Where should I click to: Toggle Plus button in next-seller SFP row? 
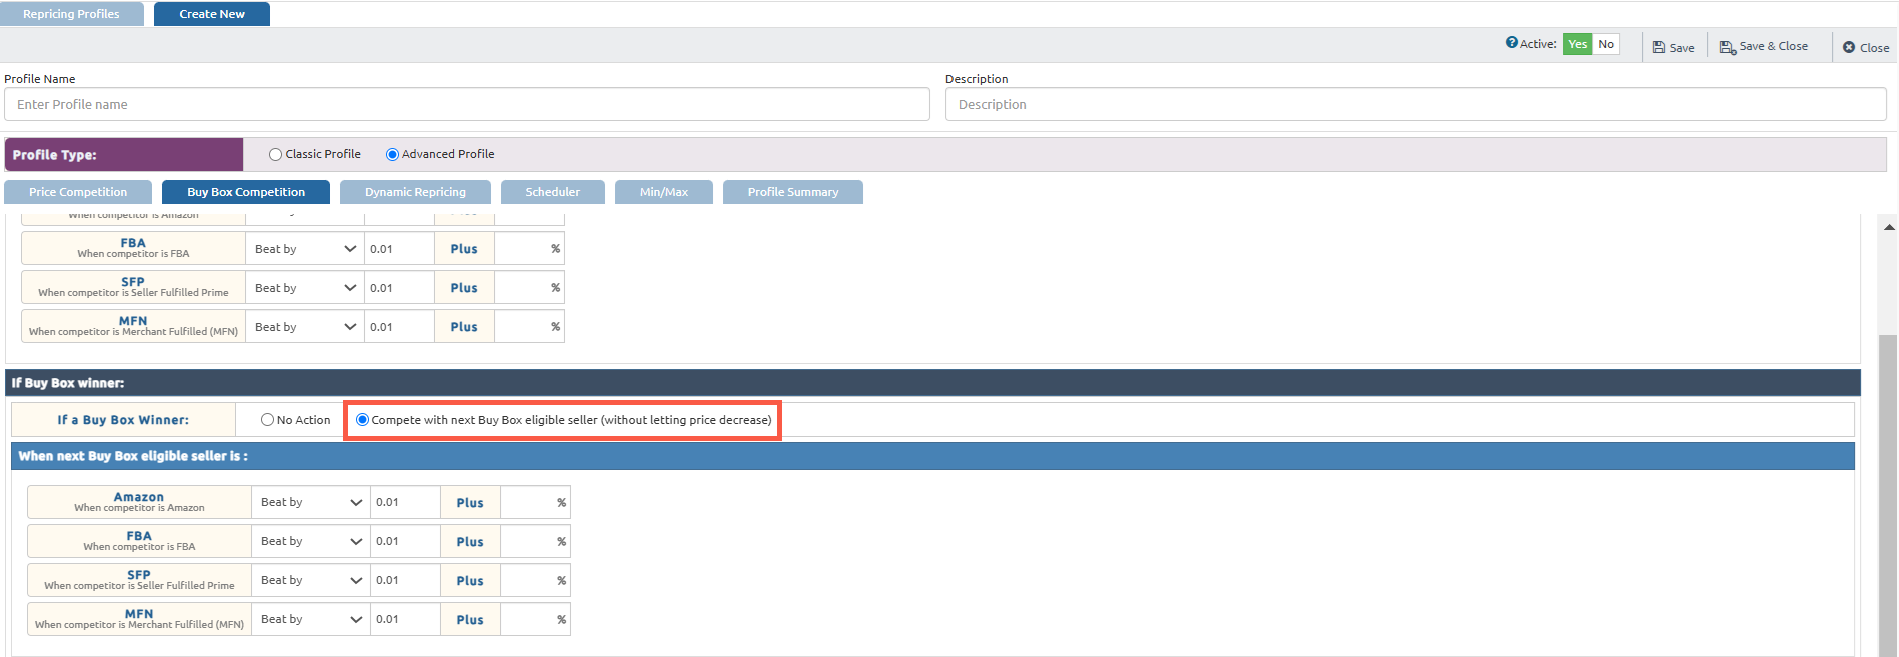pos(470,580)
